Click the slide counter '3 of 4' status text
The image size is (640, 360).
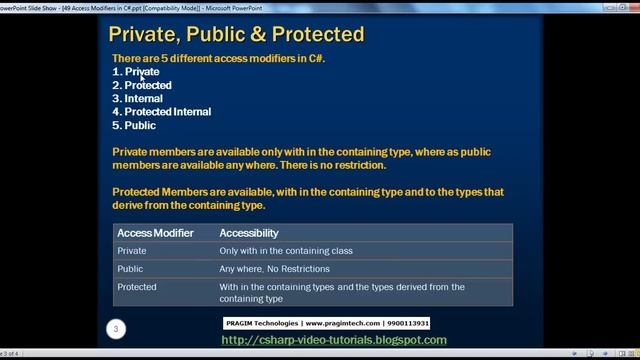point(10,354)
